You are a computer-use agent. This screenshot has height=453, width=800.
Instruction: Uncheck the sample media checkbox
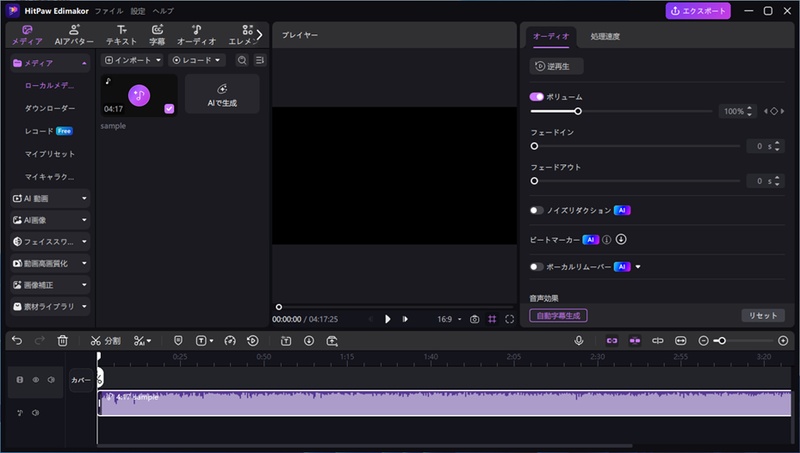tap(169, 109)
